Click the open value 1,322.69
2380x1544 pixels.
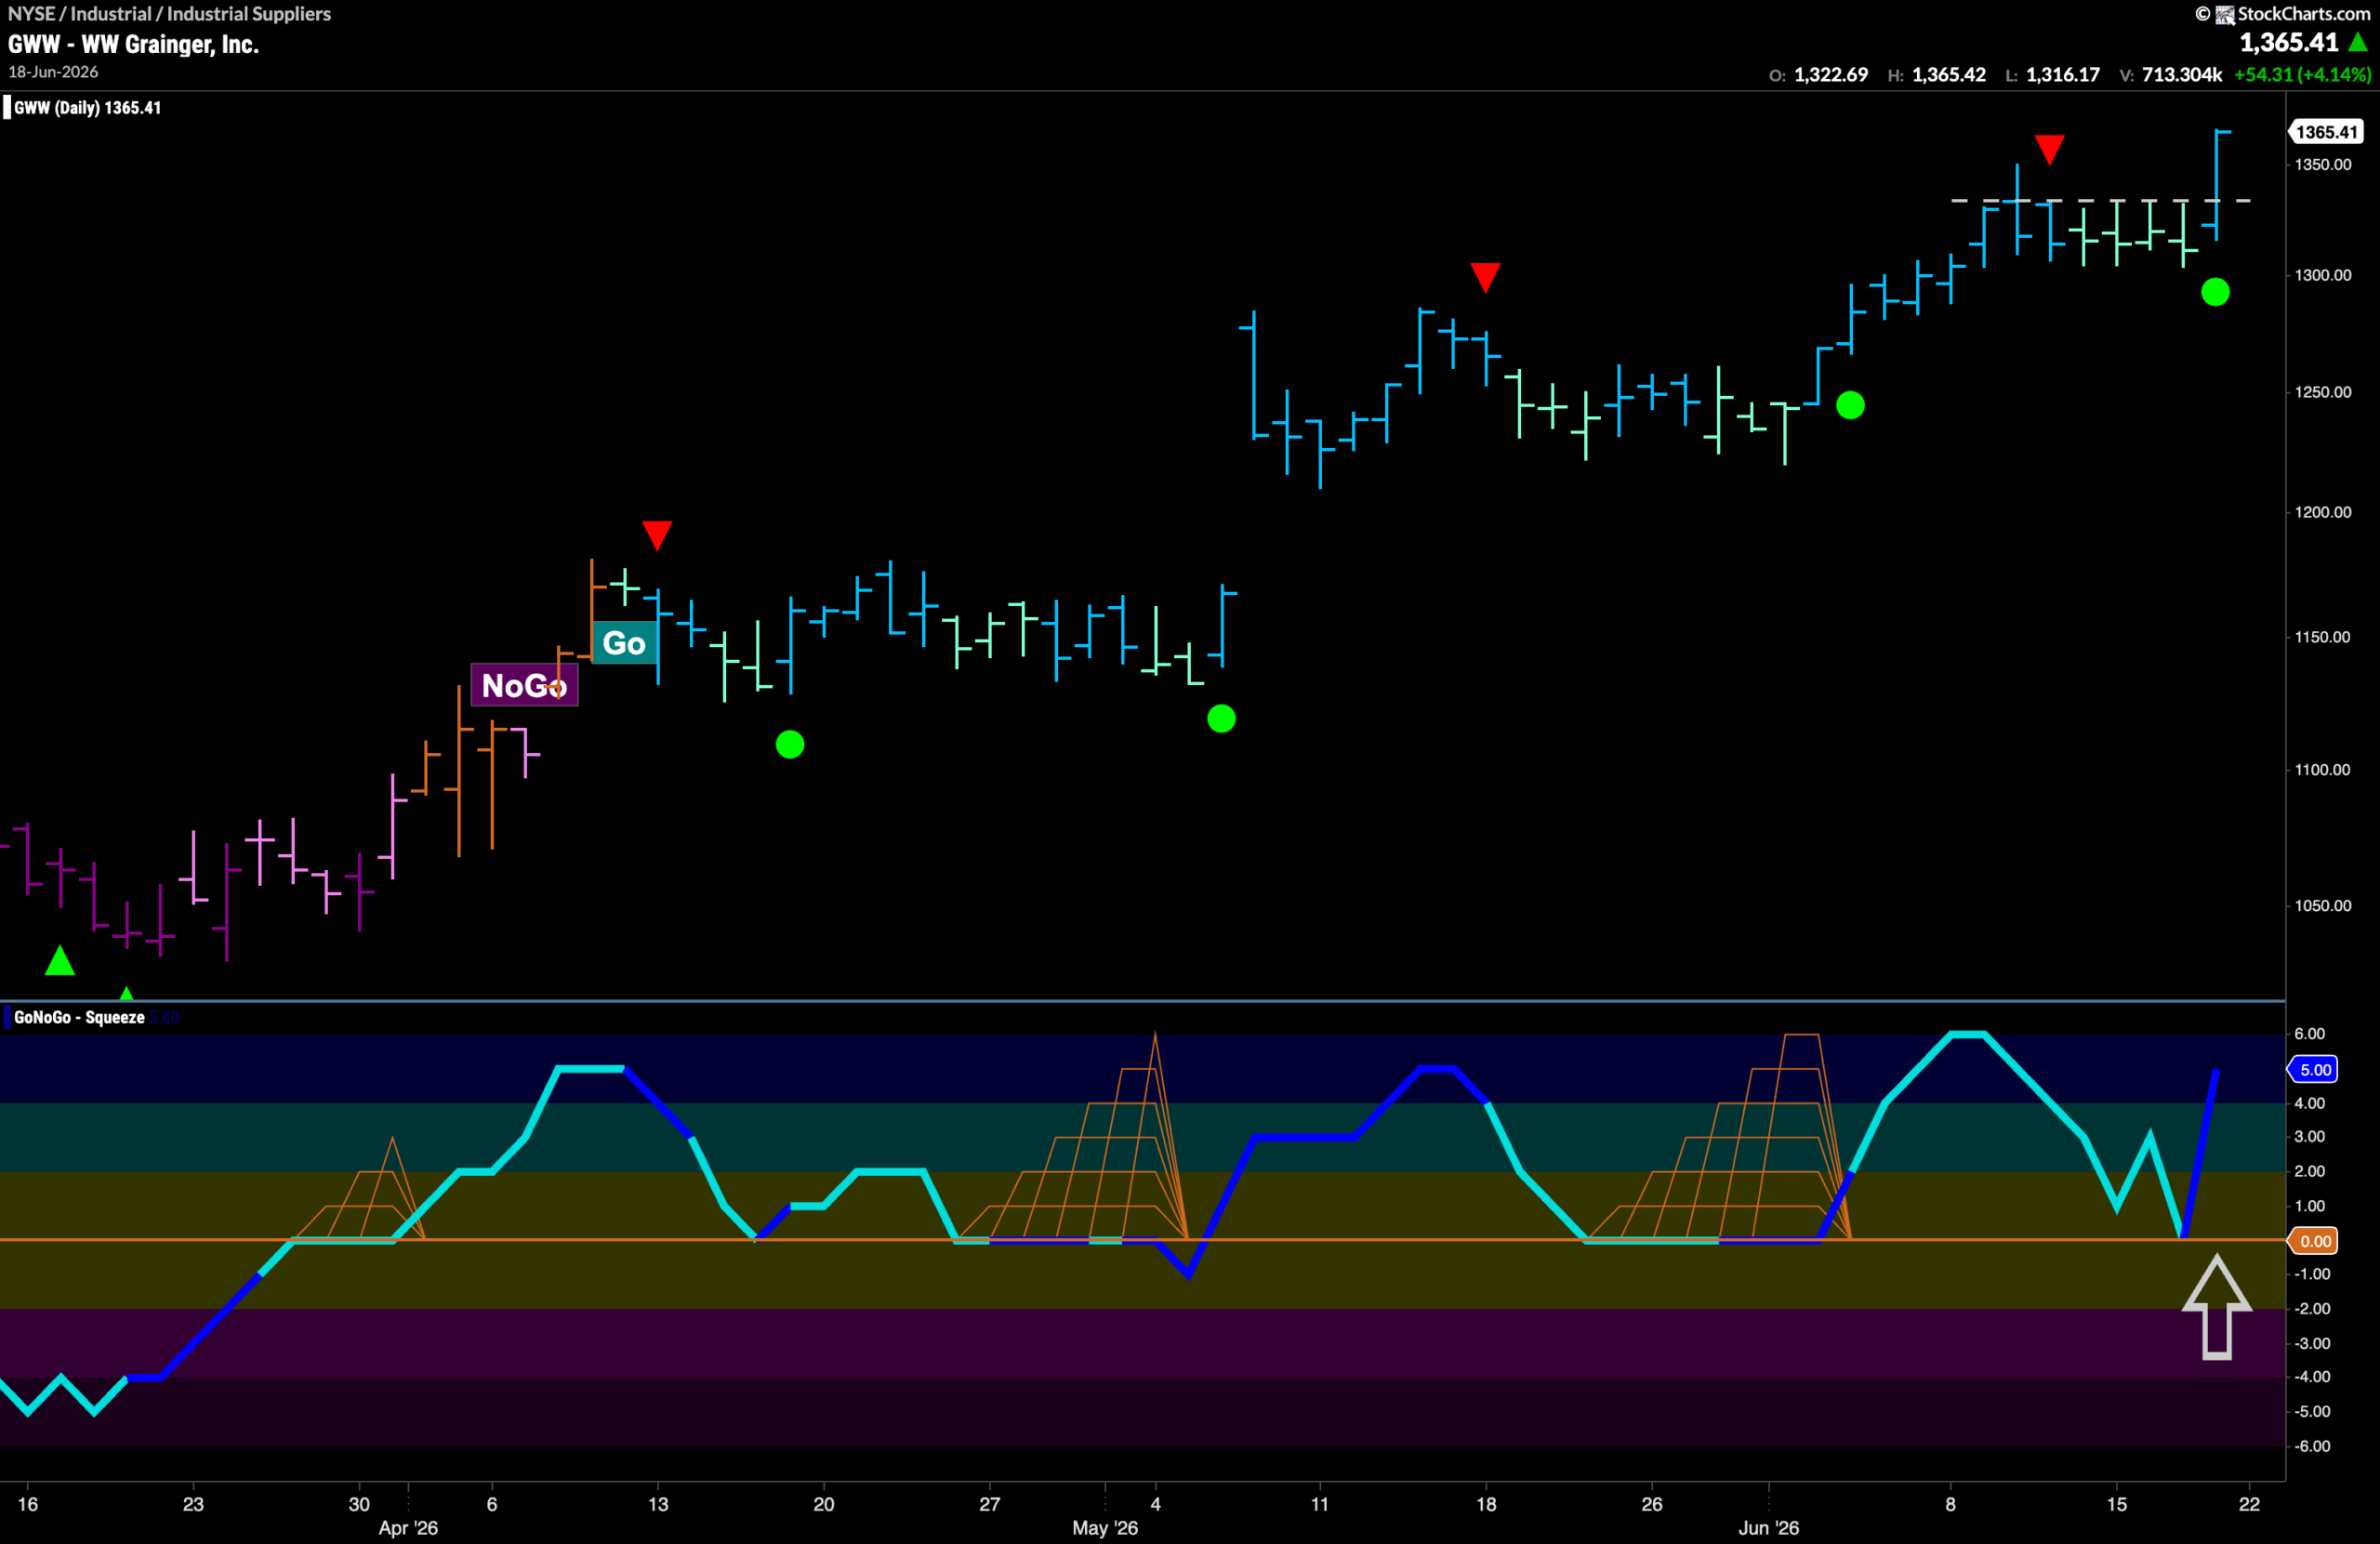pos(1831,75)
